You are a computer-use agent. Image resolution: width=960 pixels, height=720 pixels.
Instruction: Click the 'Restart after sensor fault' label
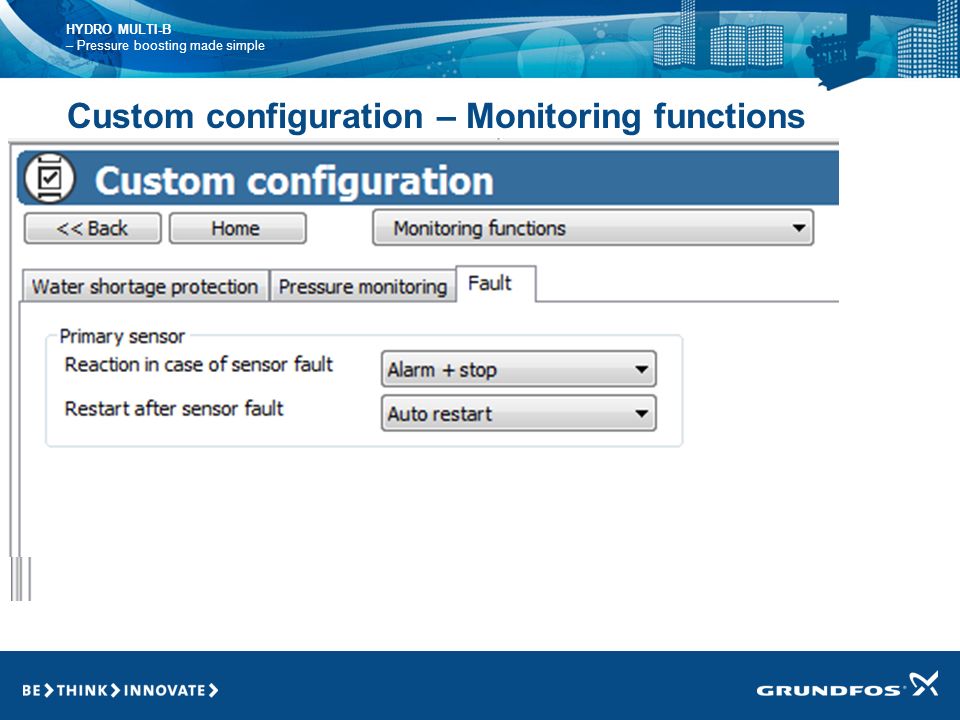[x=174, y=408]
